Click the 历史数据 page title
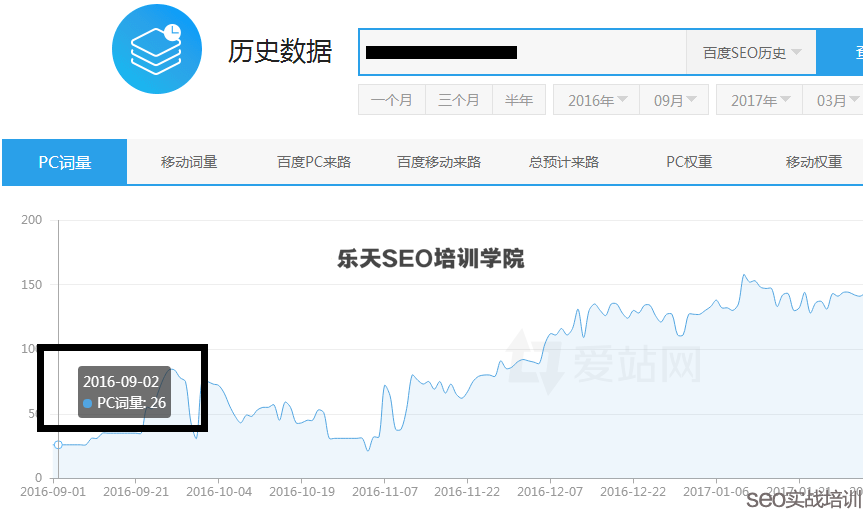This screenshot has height=513, width=863. (x=280, y=51)
